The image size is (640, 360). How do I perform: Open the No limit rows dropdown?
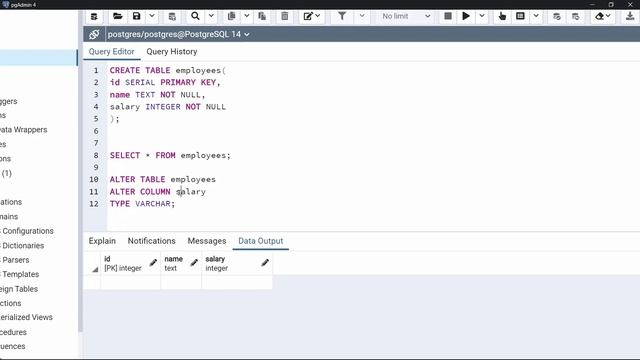point(406,16)
